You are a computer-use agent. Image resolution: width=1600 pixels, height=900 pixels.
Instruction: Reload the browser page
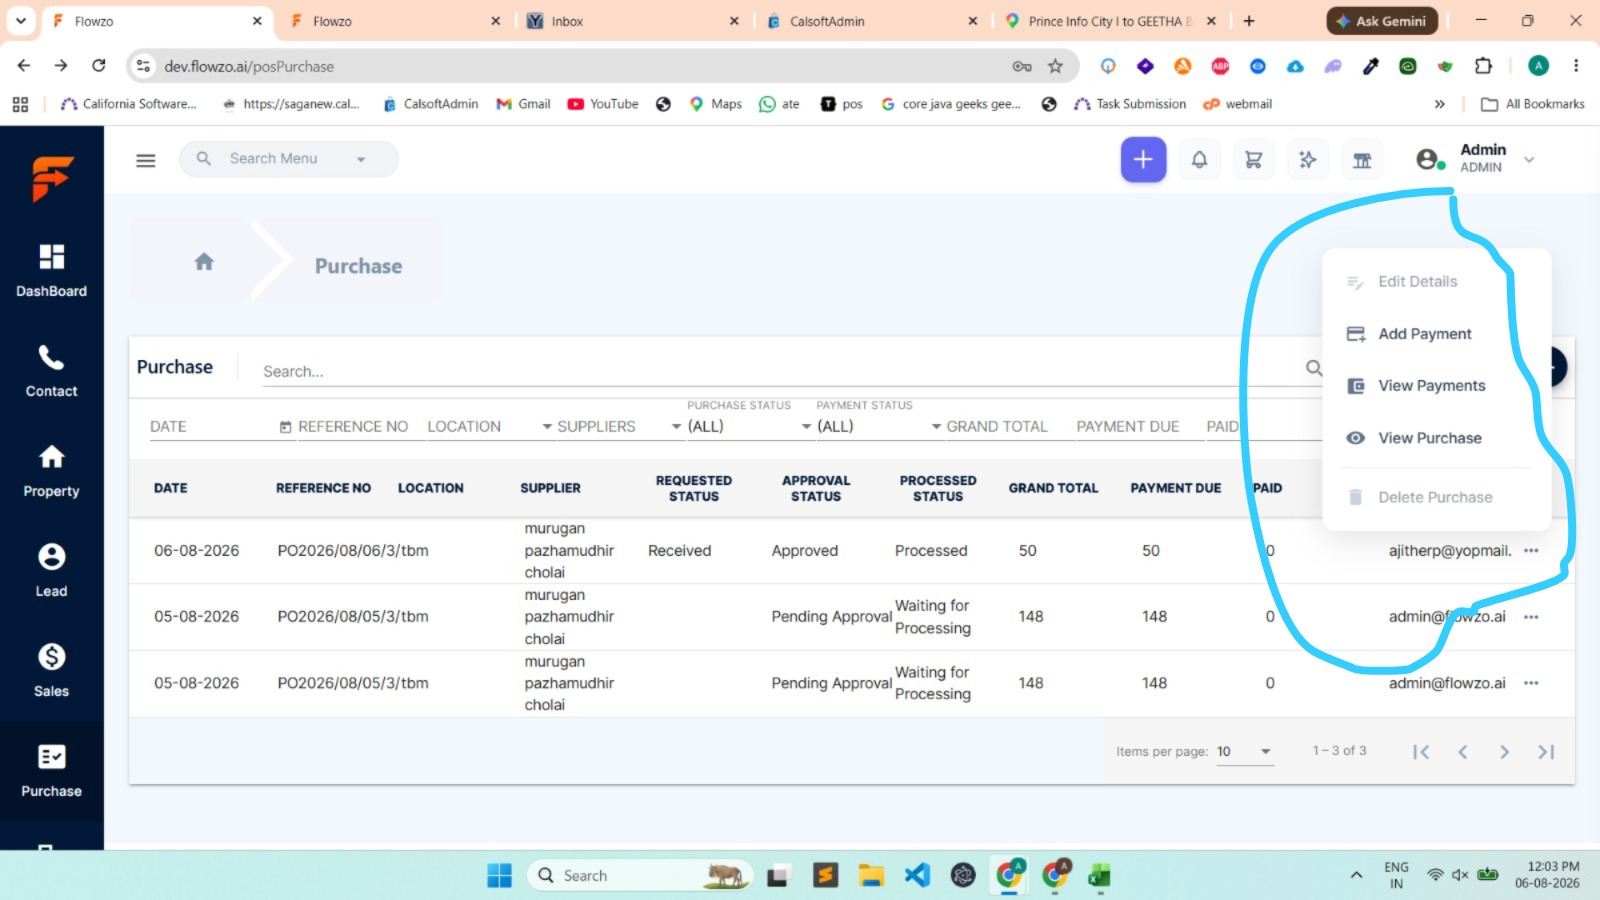[98, 66]
